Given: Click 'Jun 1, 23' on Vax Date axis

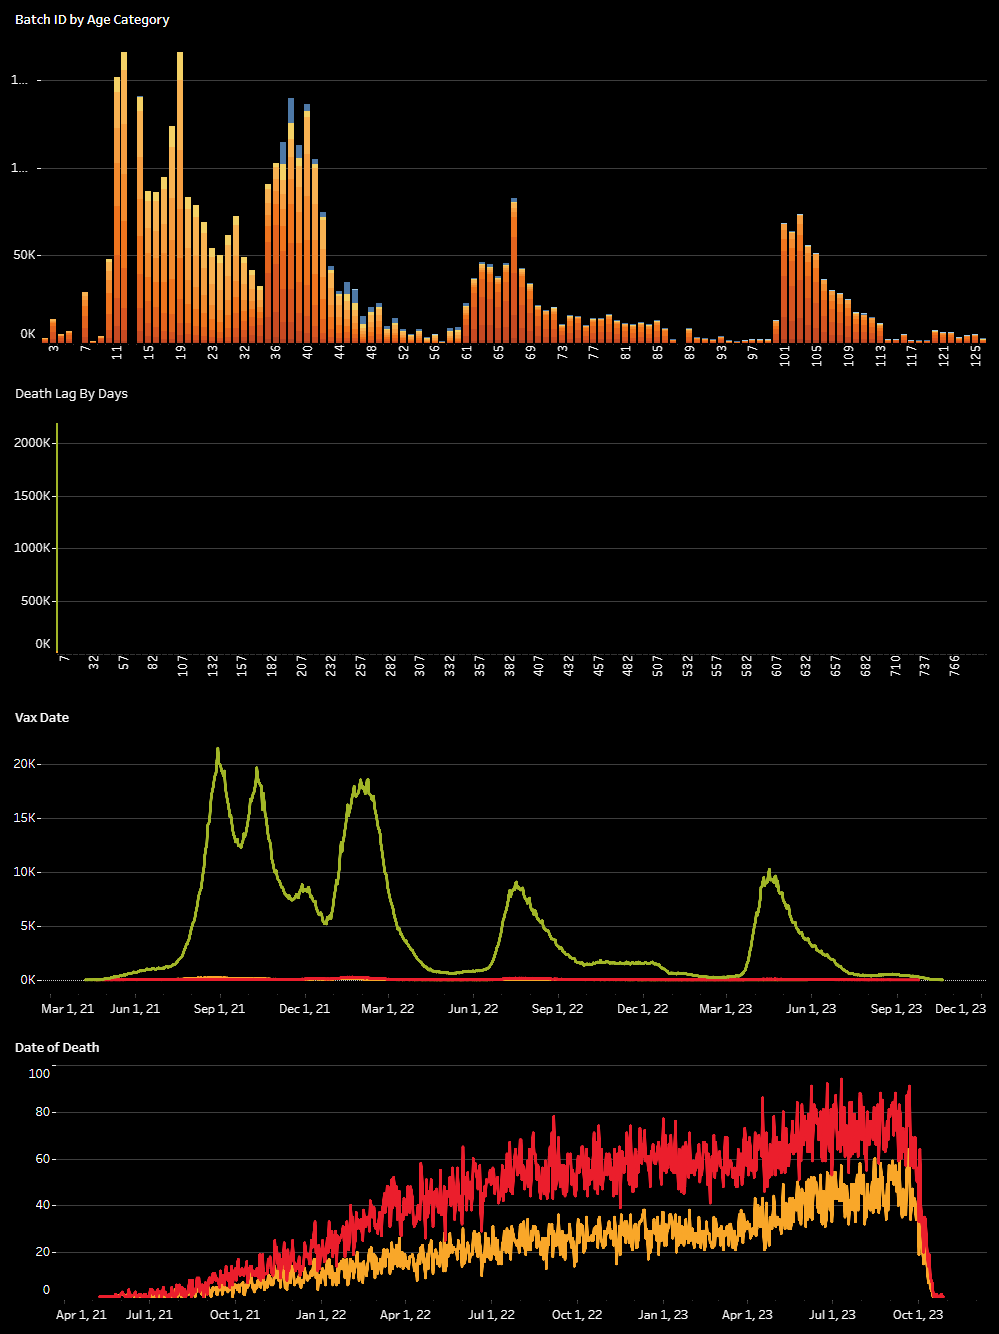Looking at the screenshot, I should (x=811, y=1009).
